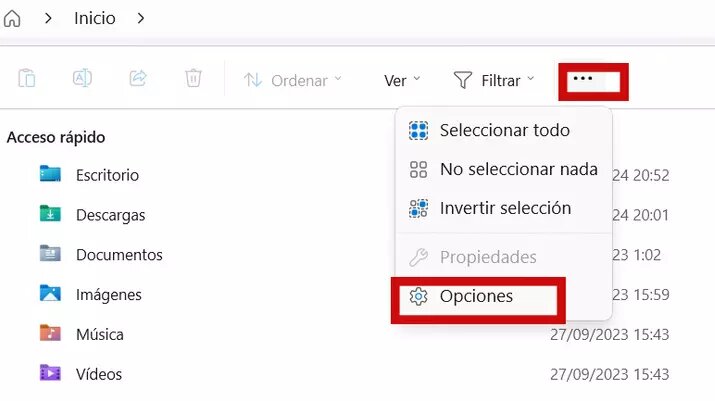Click the Delete trash can icon

click(194, 79)
